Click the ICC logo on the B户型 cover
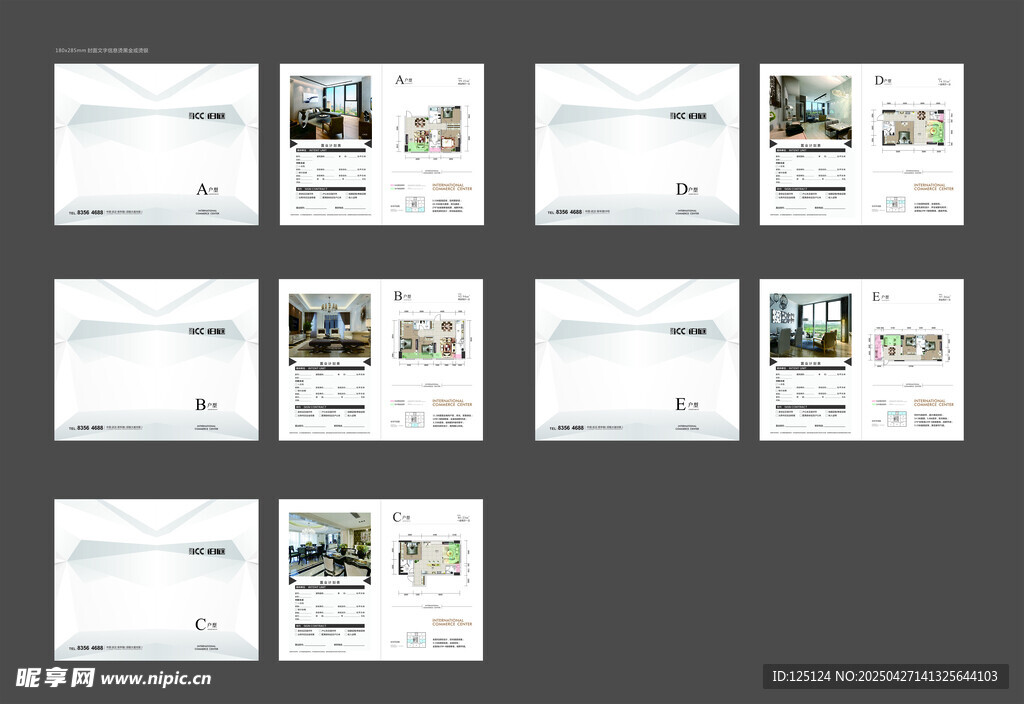The height and width of the screenshot is (704, 1024). coord(206,331)
